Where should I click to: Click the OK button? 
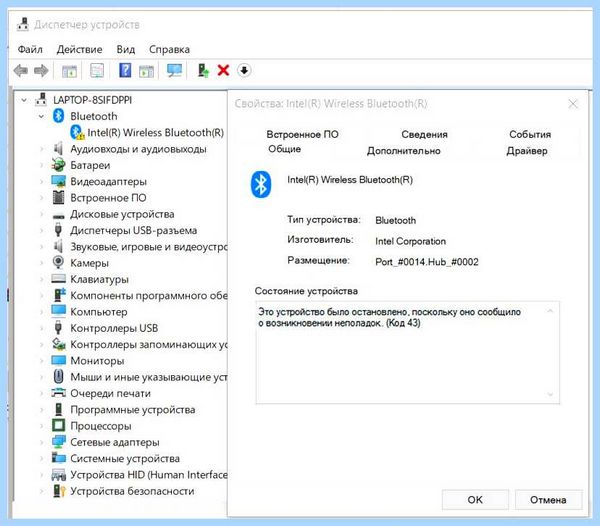tap(475, 499)
